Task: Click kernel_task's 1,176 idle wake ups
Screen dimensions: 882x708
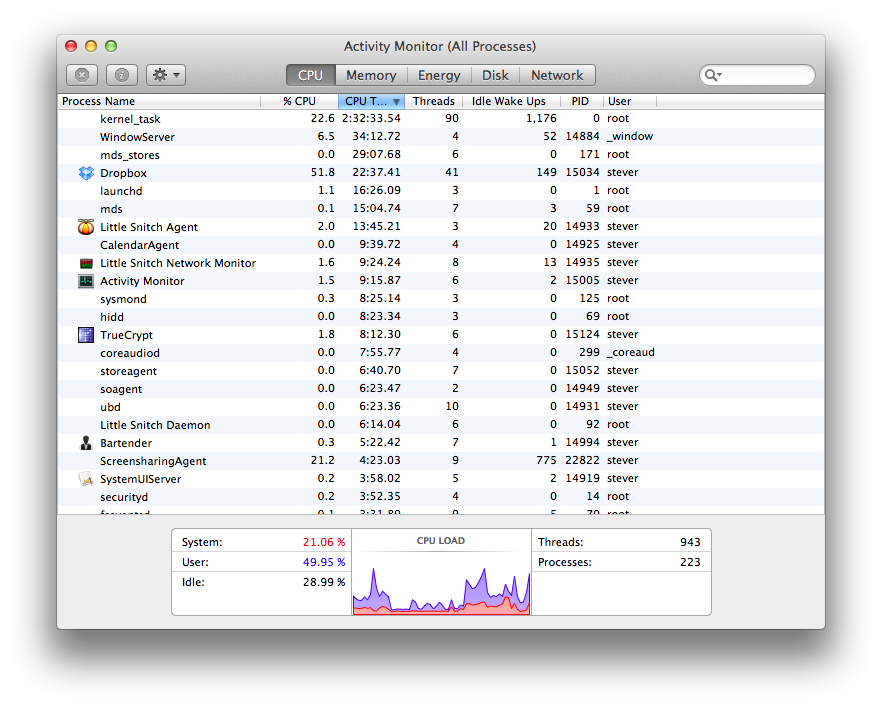Action: point(541,118)
